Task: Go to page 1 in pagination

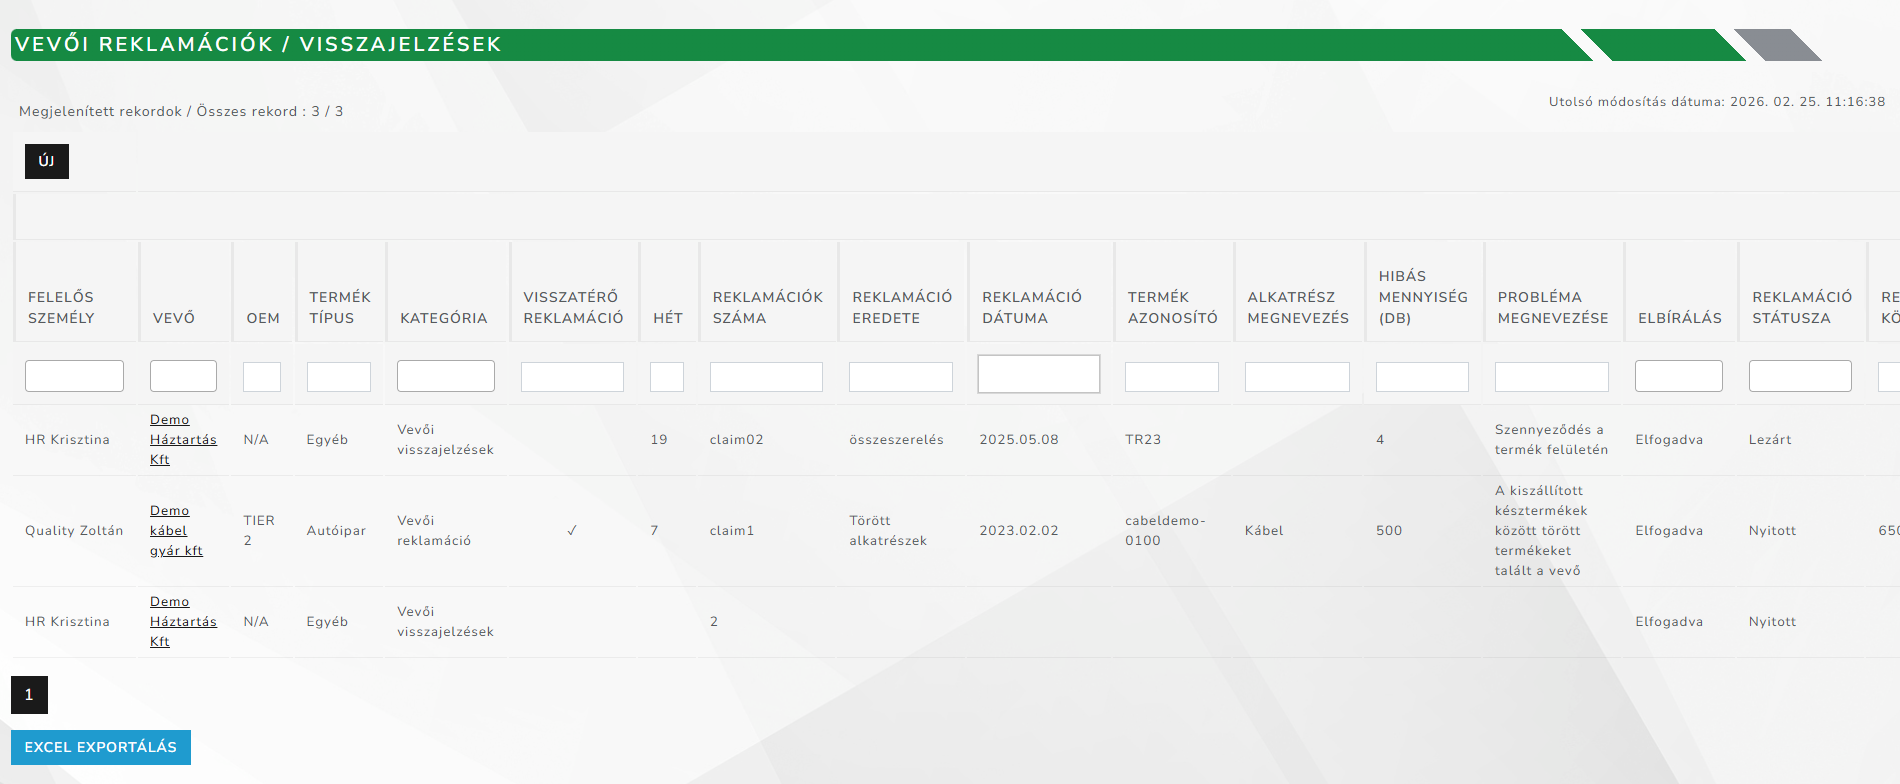Action: pyautogui.click(x=29, y=695)
